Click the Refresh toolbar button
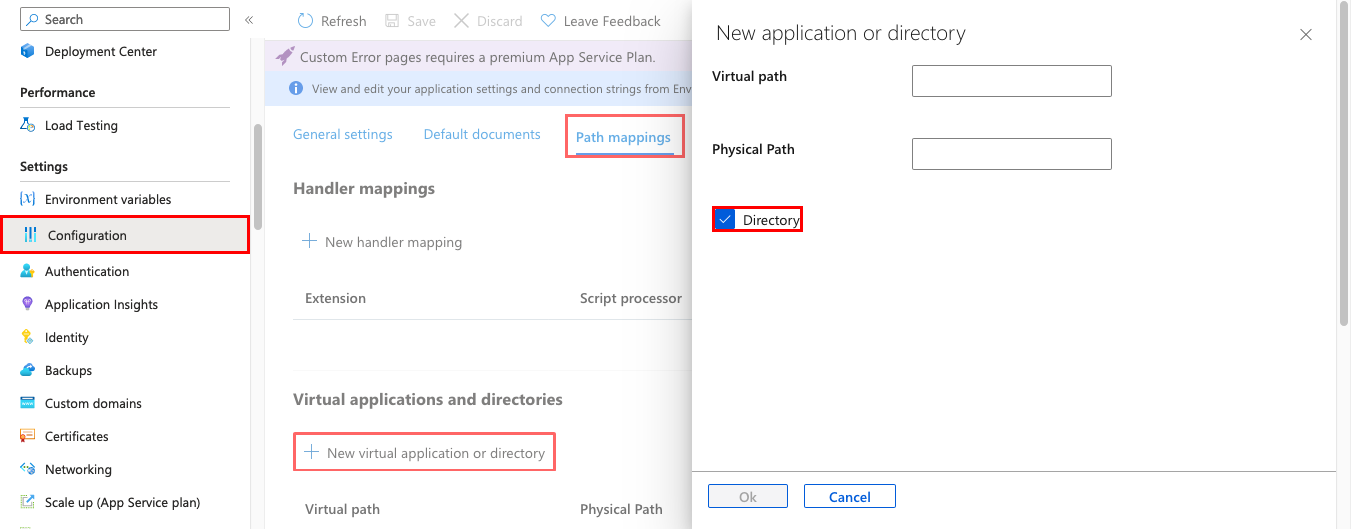The height and width of the screenshot is (529, 1351). [x=332, y=21]
